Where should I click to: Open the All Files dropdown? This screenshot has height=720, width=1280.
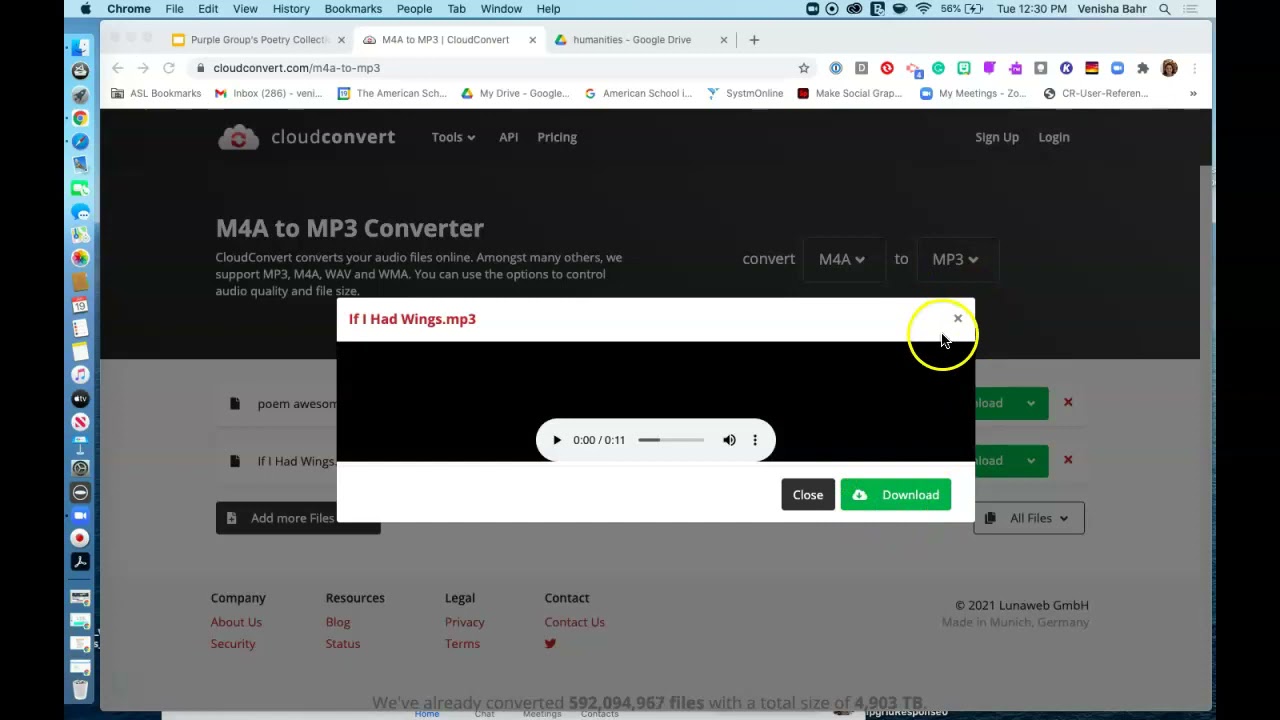coord(1029,518)
